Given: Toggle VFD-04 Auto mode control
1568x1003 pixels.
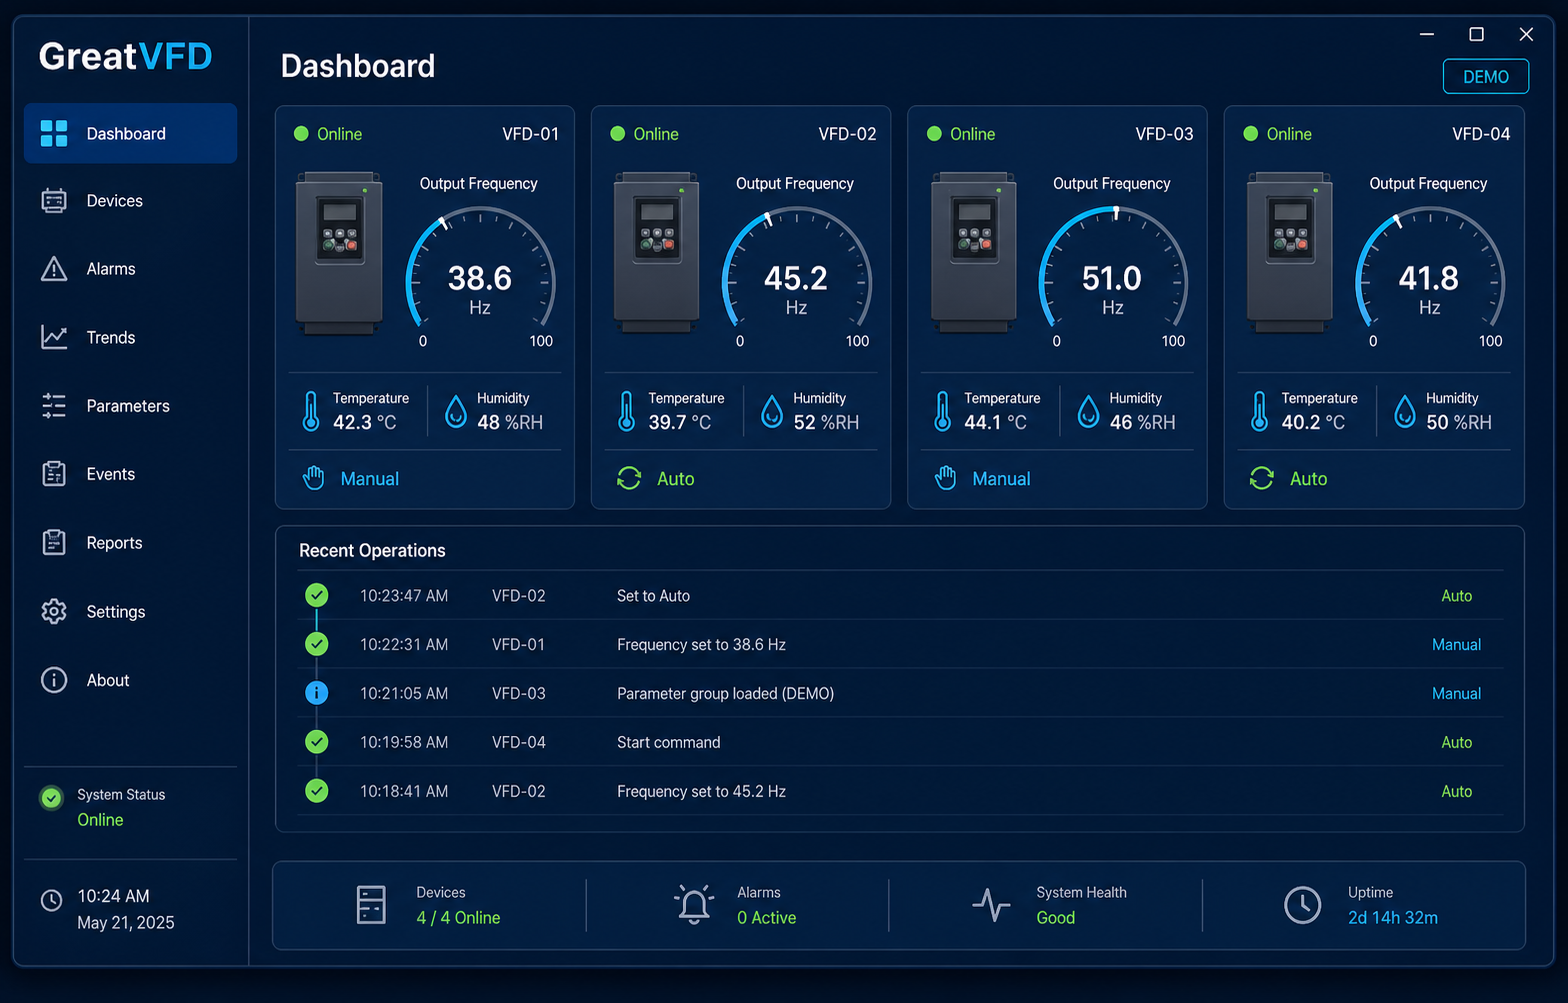Looking at the screenshot, I should tap(1288, 479).
